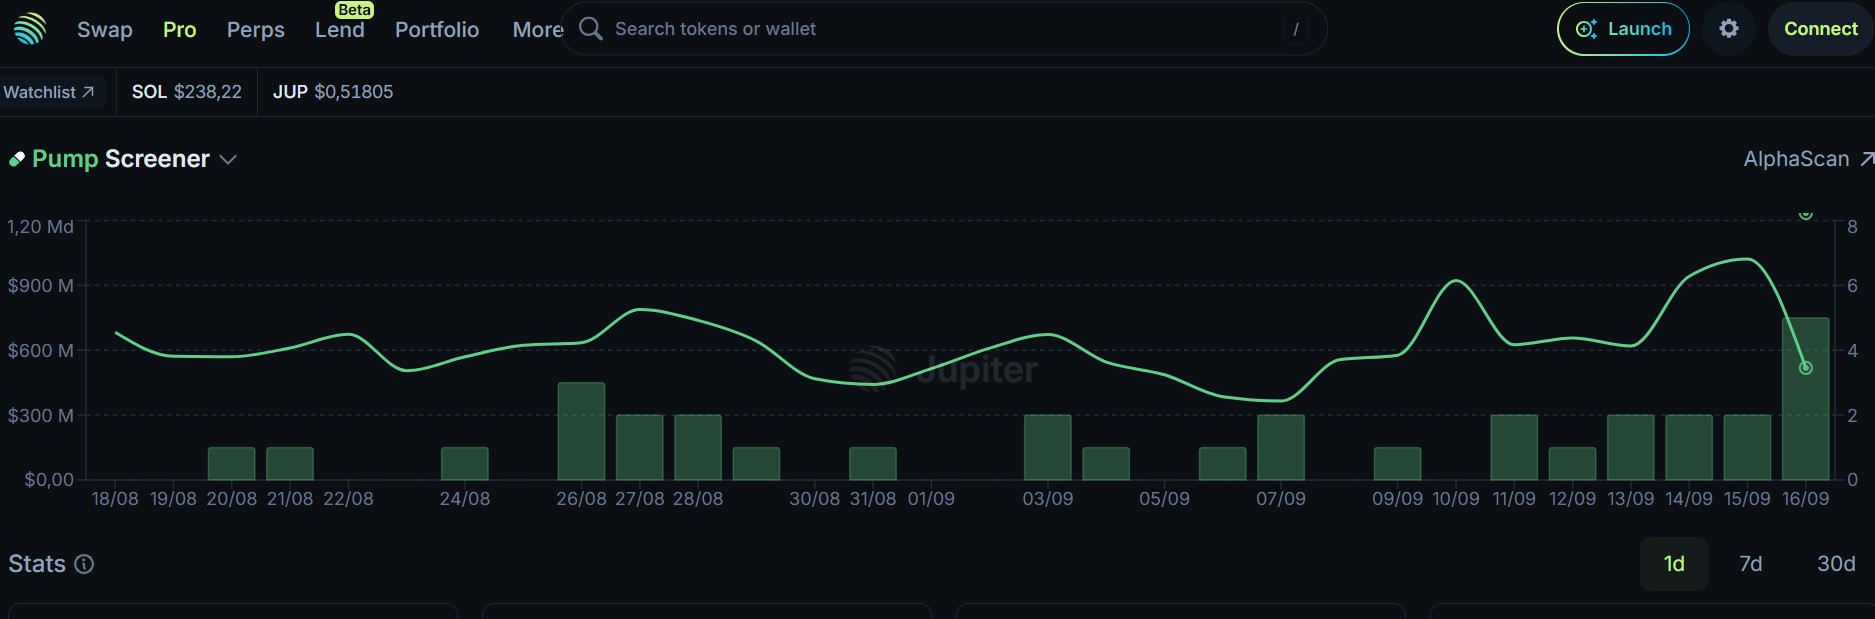Click the 16/09 volume bar
1875x619 pixels.
pyautogui.click(x=1806, y=399)
